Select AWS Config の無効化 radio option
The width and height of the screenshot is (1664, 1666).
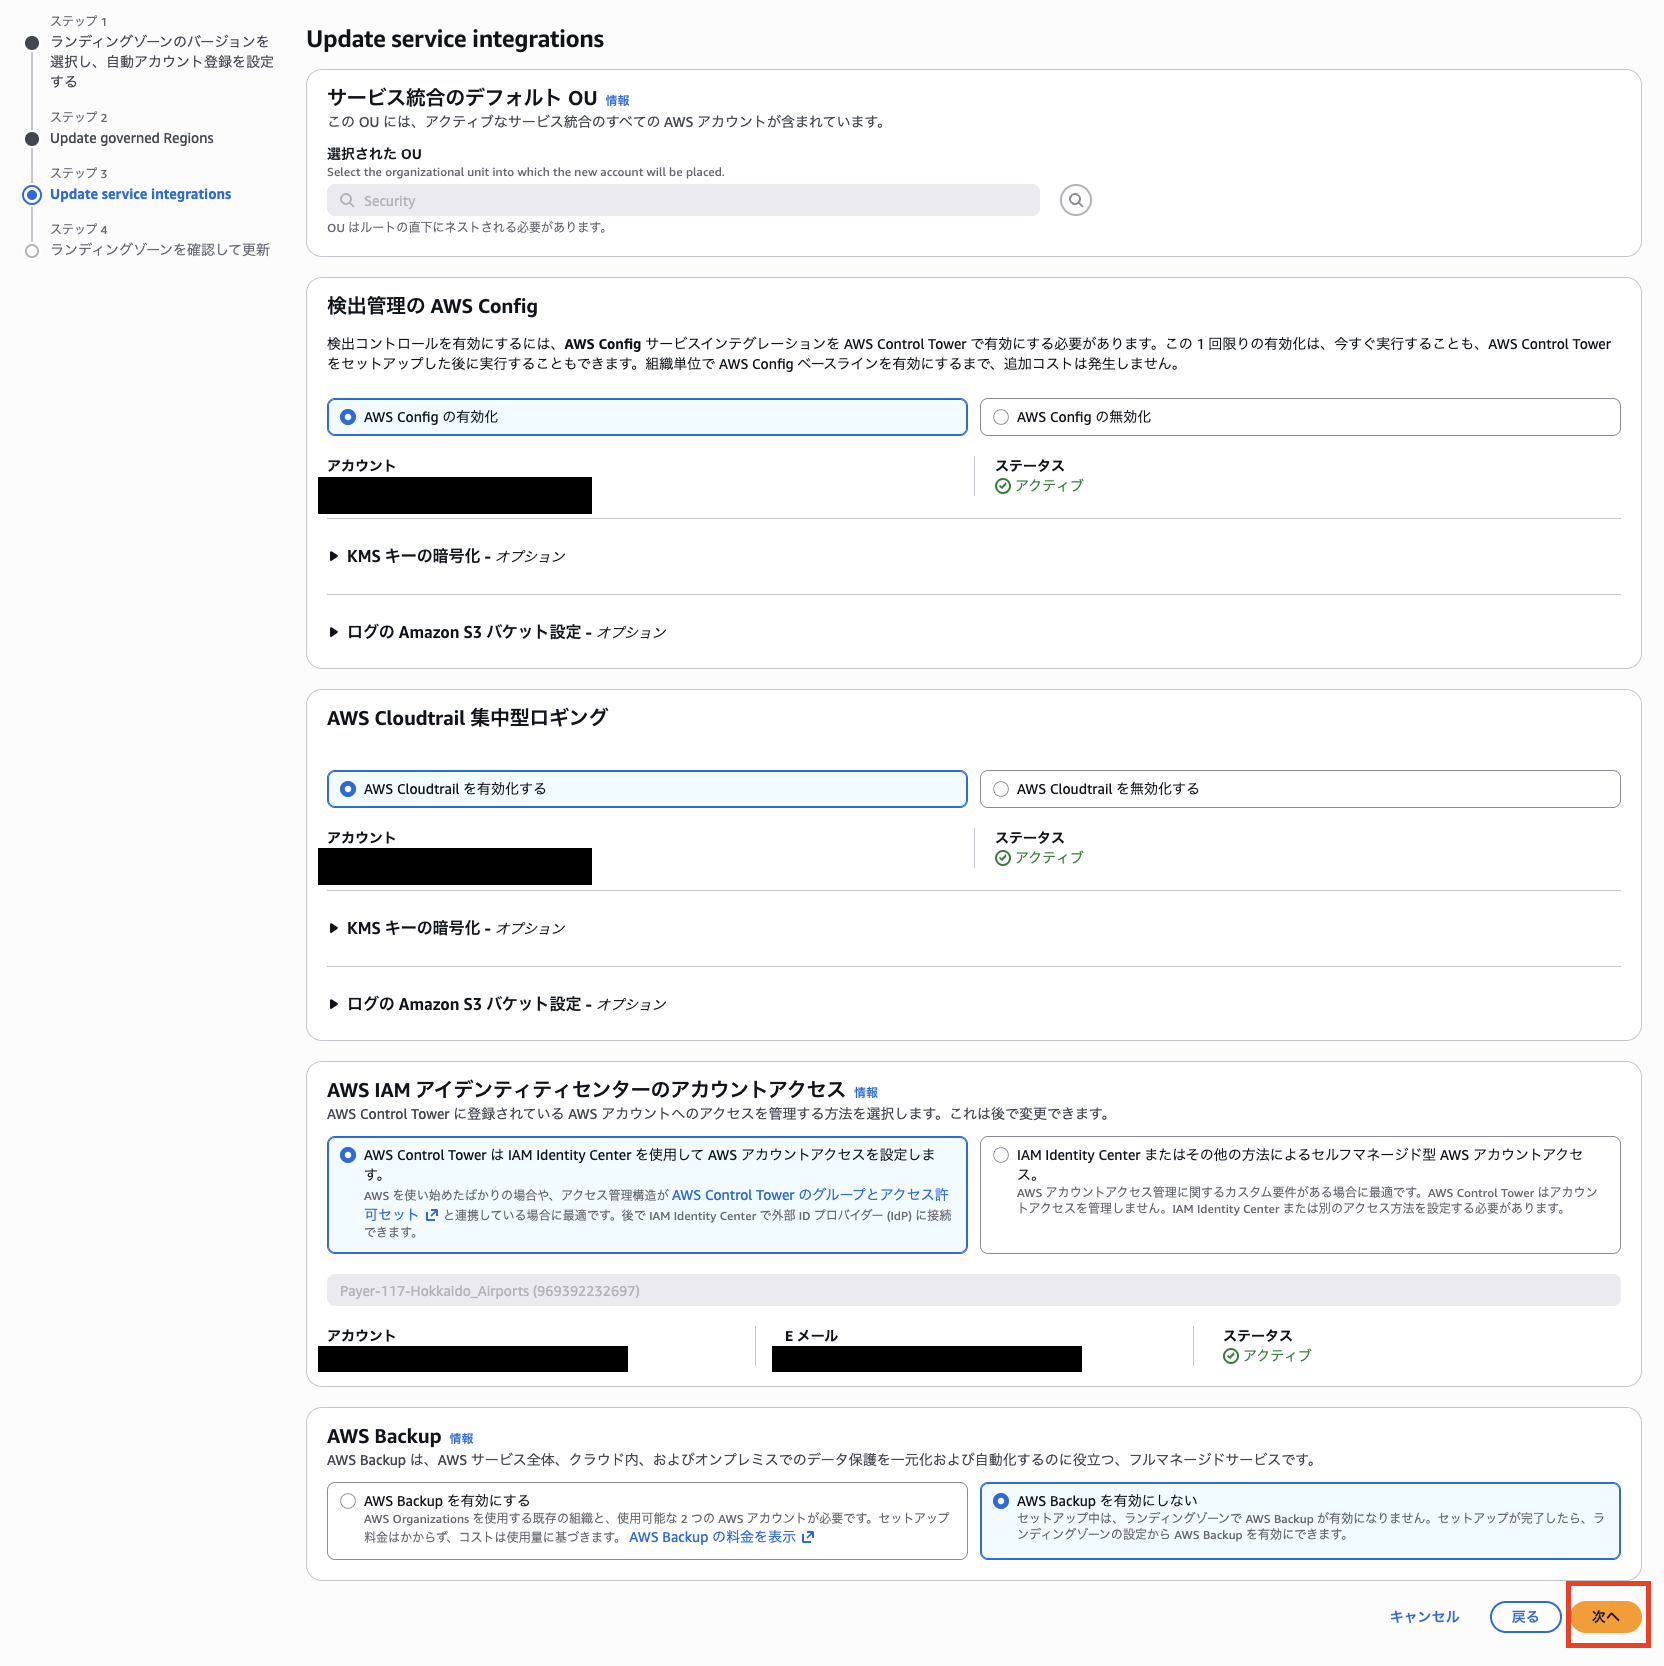(1300, 417)
